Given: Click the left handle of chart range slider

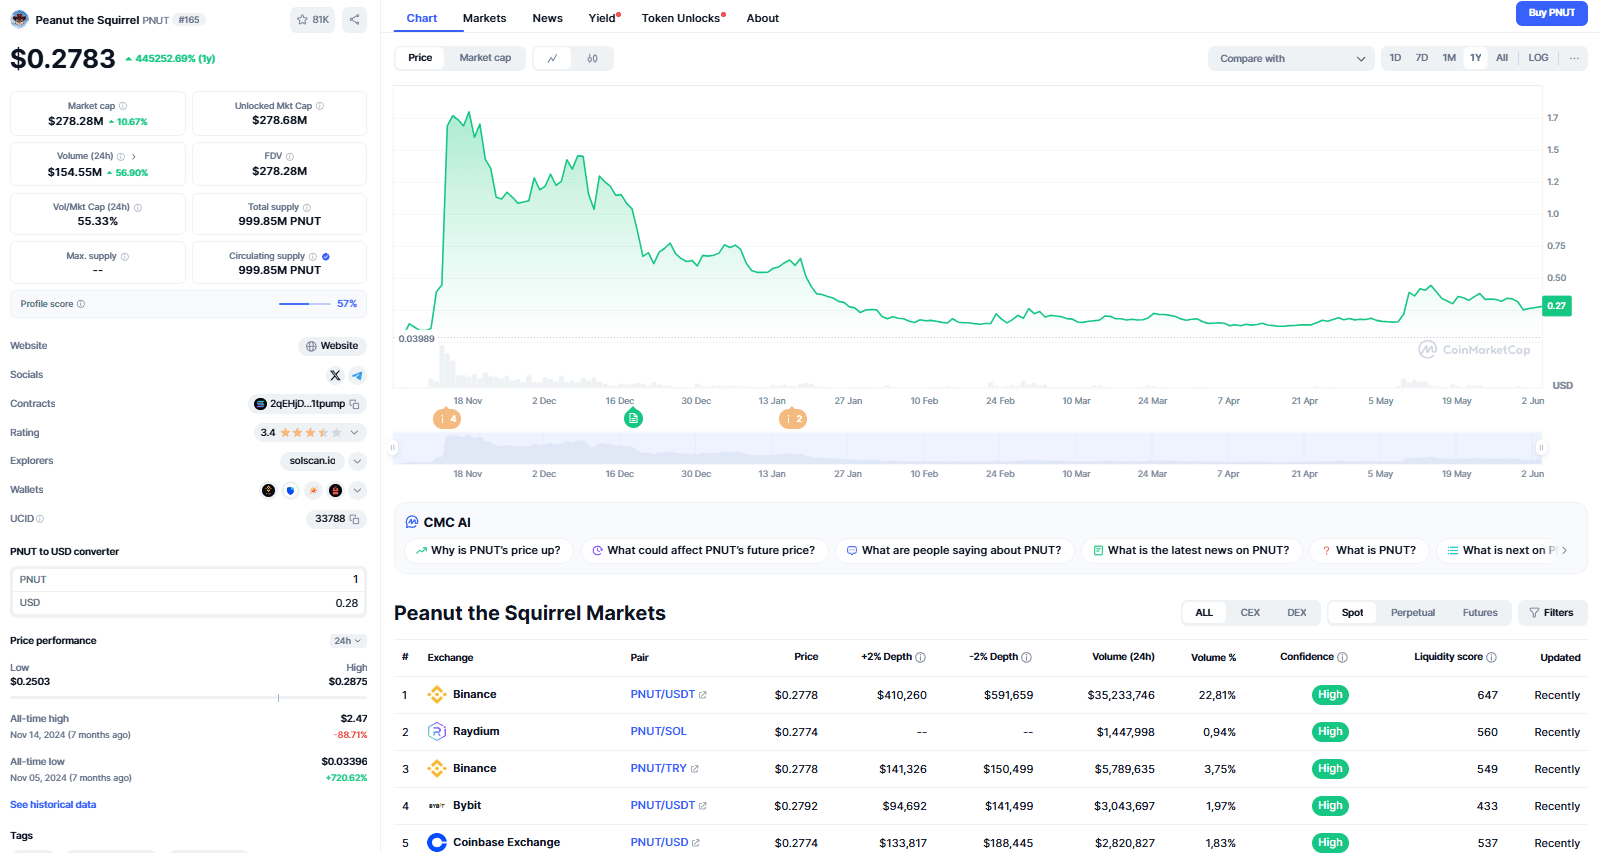Looking at the screenshot, I should 395,448.
